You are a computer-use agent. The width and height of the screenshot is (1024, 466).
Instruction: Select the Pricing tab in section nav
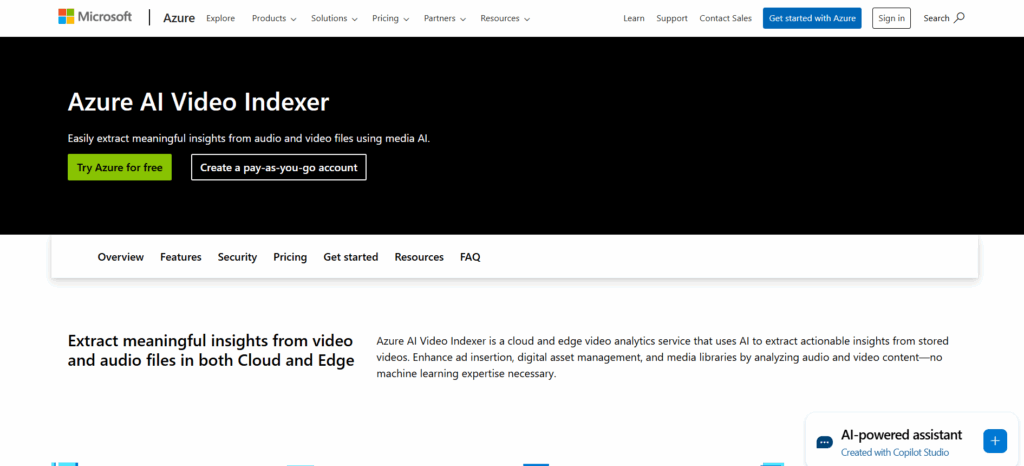(x=290, y=257)
